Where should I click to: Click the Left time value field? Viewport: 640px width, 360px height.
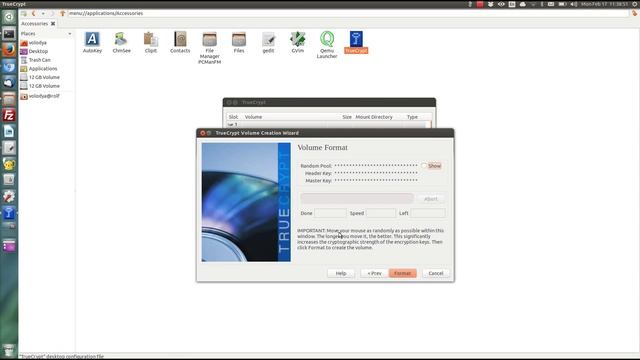click(x=427, y=213)
